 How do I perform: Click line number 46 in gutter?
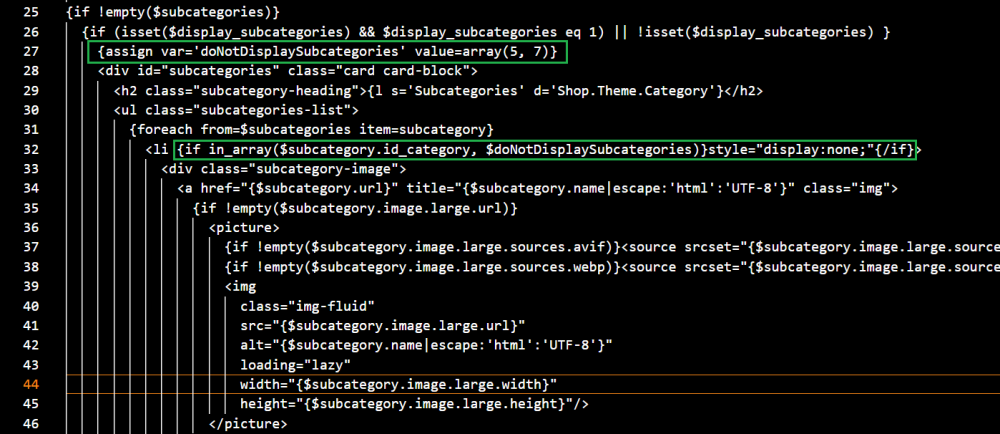click(x=31, y=423)
